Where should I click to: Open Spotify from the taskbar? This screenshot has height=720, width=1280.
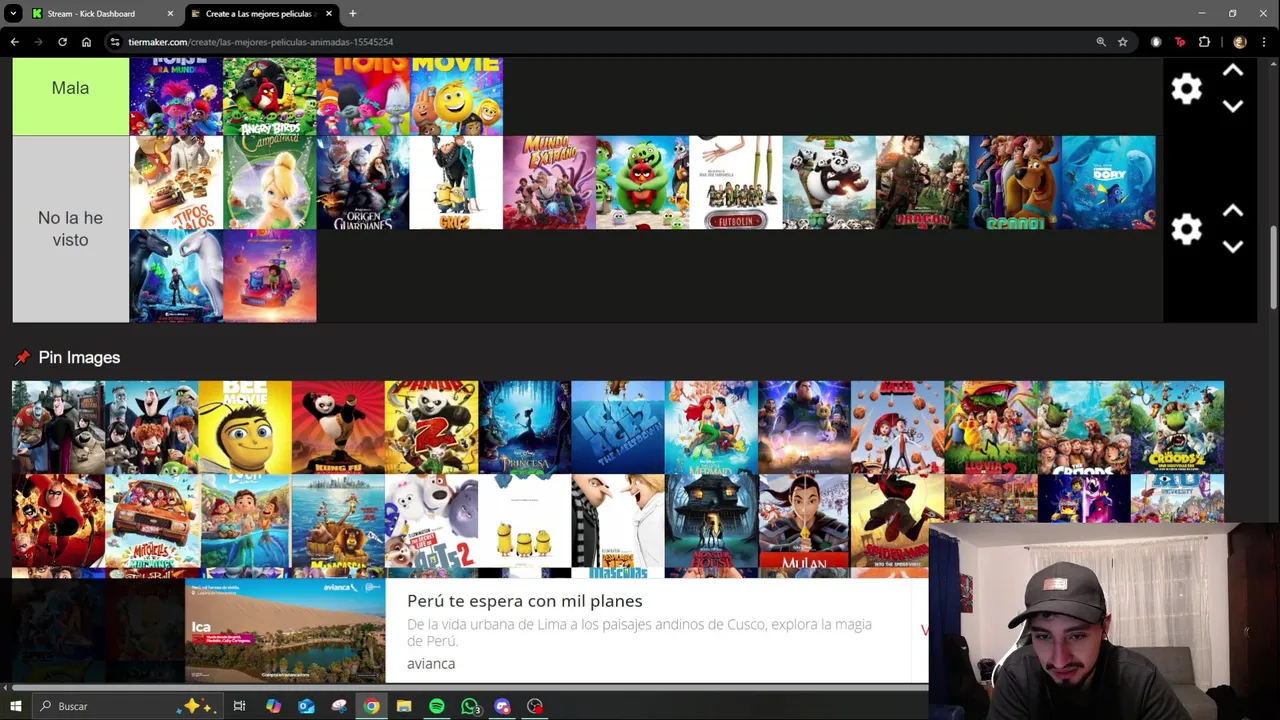click(437, 706)
